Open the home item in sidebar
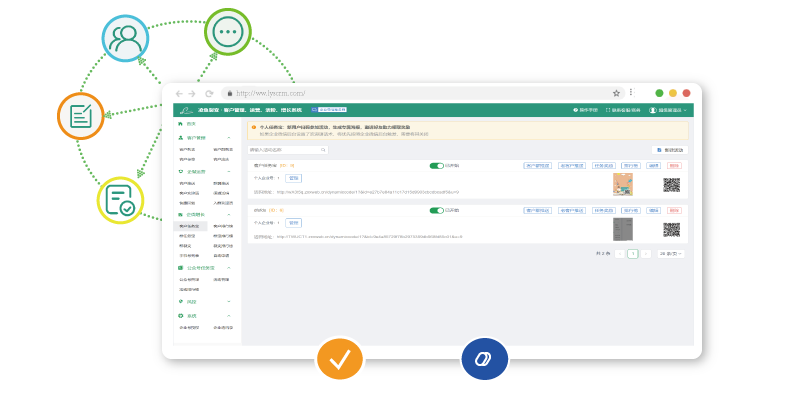This screenshot has width=800, height=400. point(190,123)
